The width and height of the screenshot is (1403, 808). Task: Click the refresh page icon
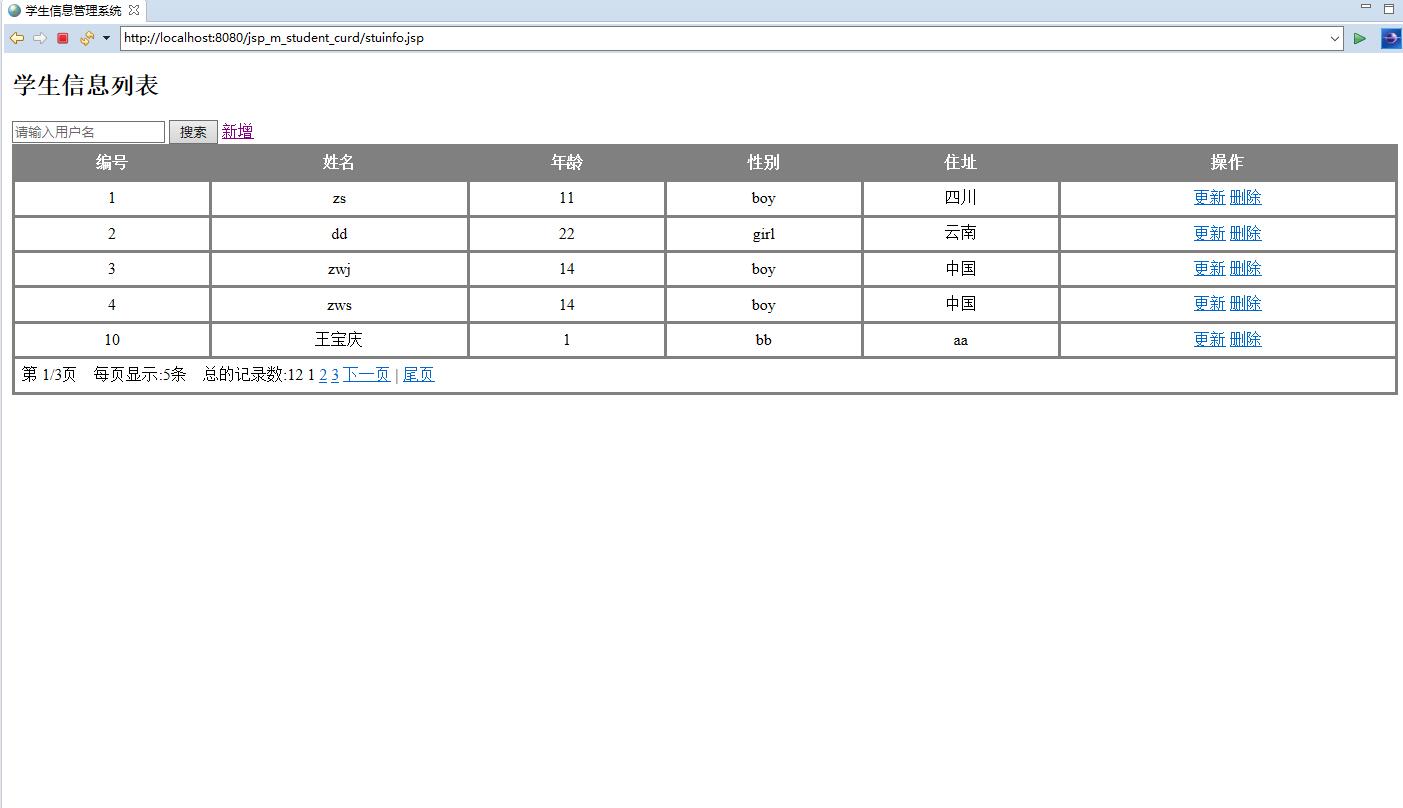point(88,37)
